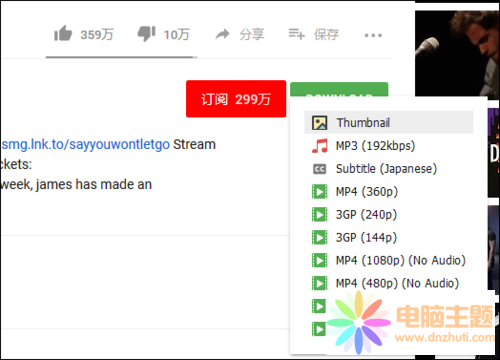
Task: Click the 保存 save label
Action: point(326,34)
